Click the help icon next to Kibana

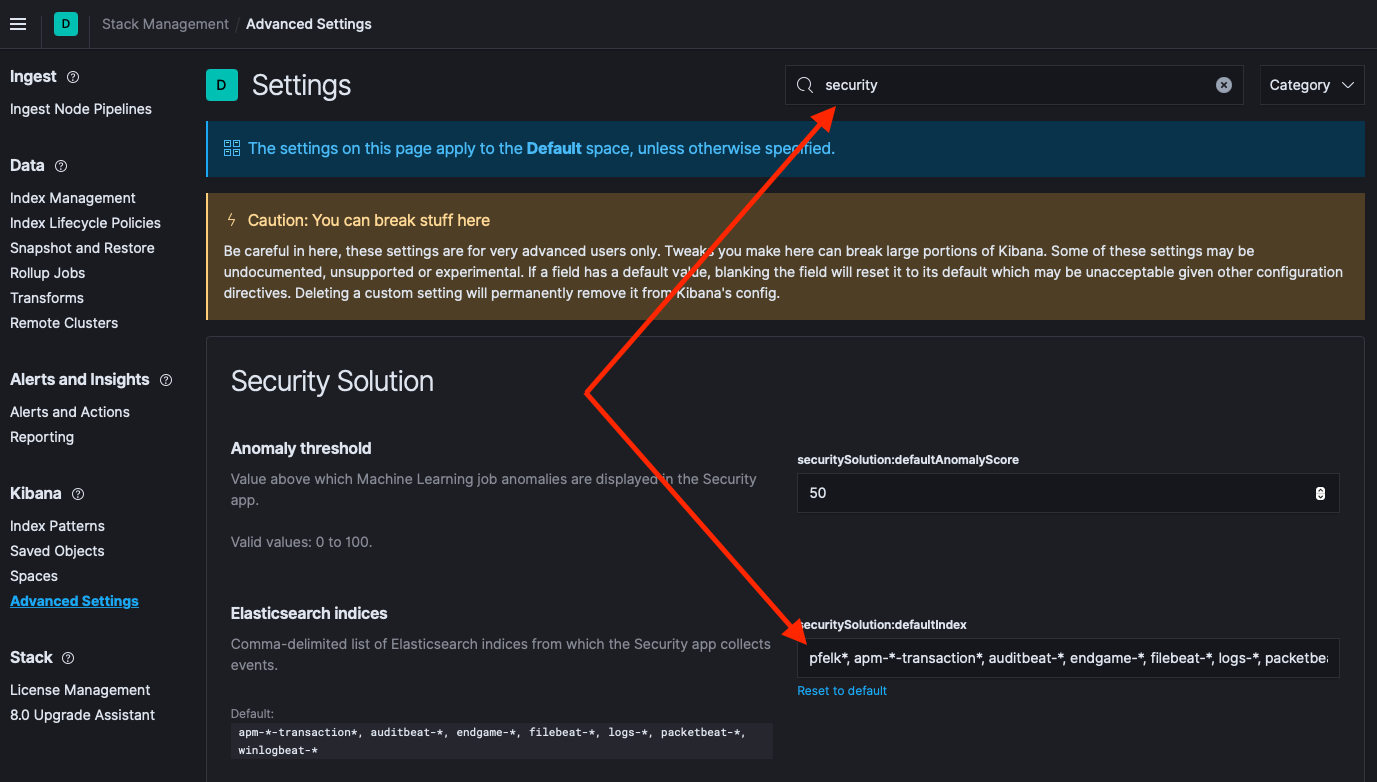[78, 494]
